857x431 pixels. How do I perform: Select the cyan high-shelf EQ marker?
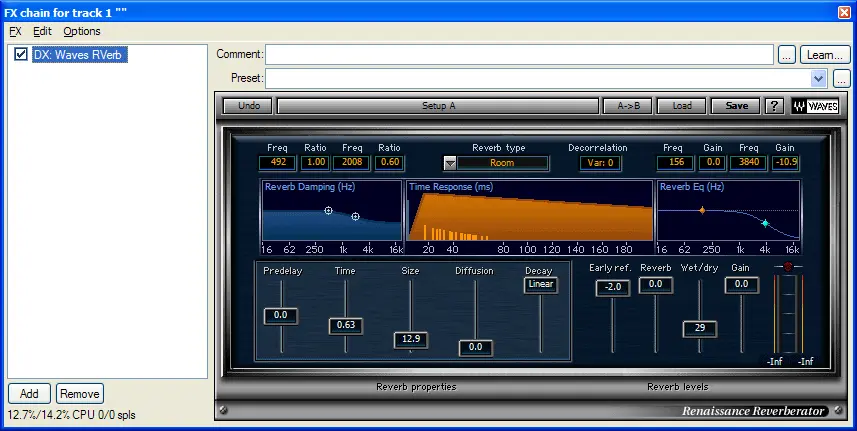coord(765,223)
